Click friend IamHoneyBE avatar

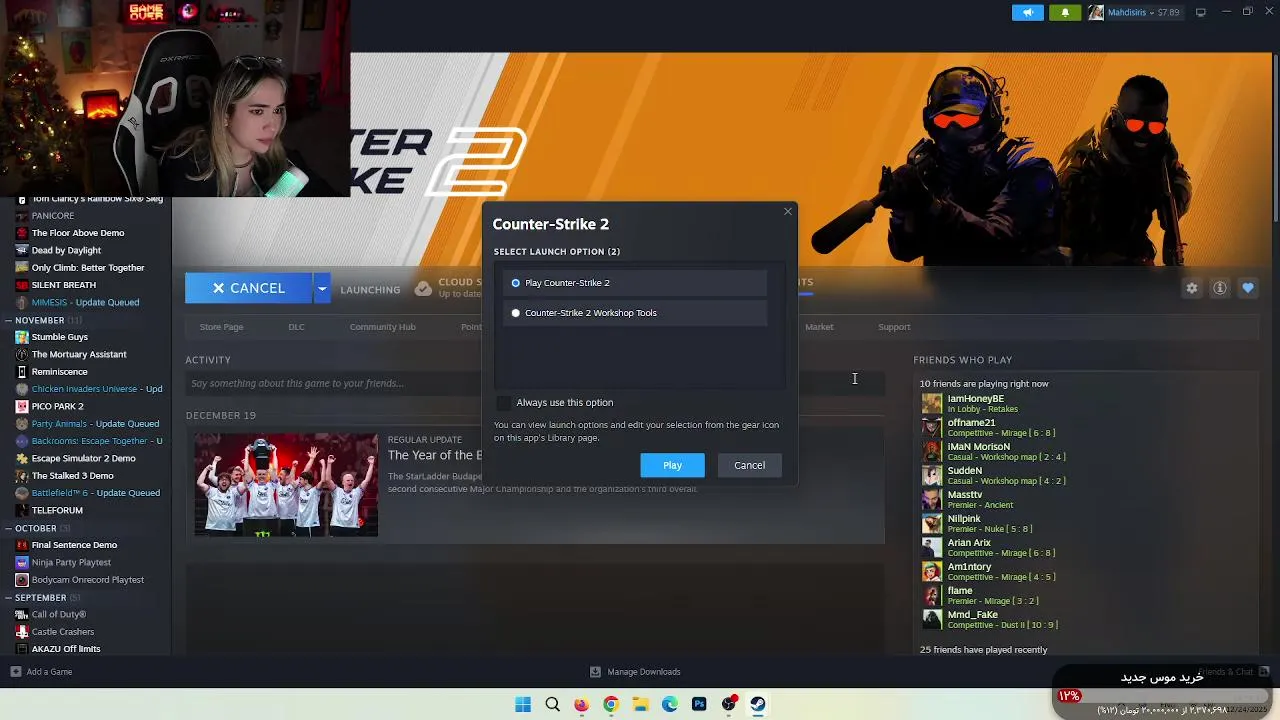pyautogui.click(x=931, y=403)
